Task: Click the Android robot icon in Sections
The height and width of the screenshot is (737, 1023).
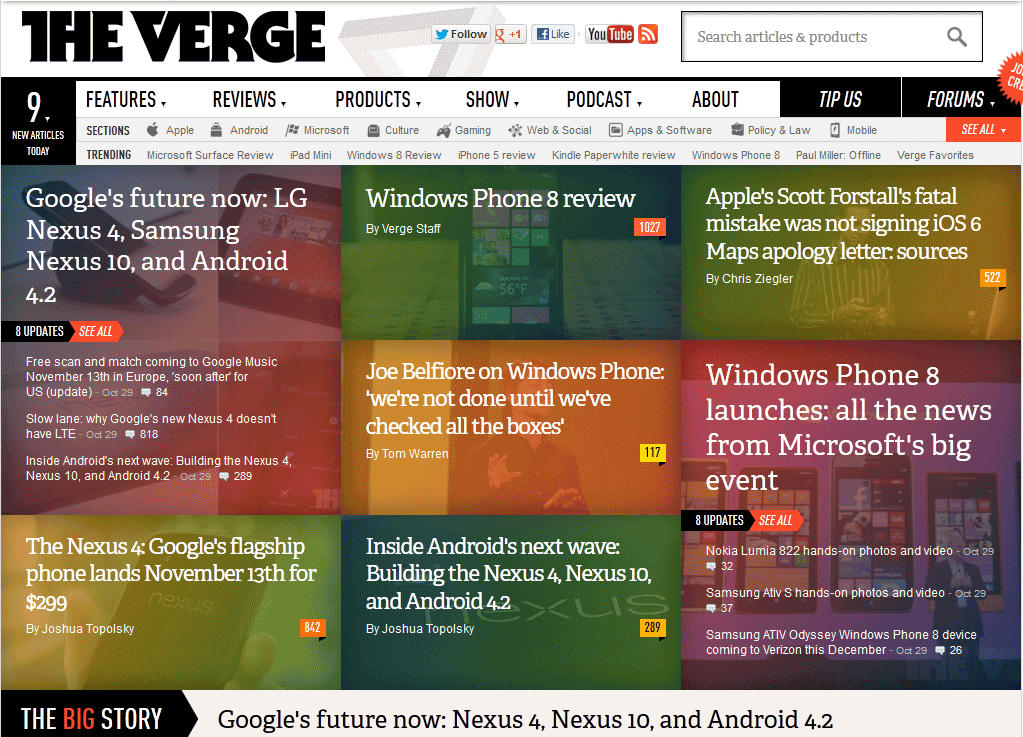Action: tap(216, 130)
